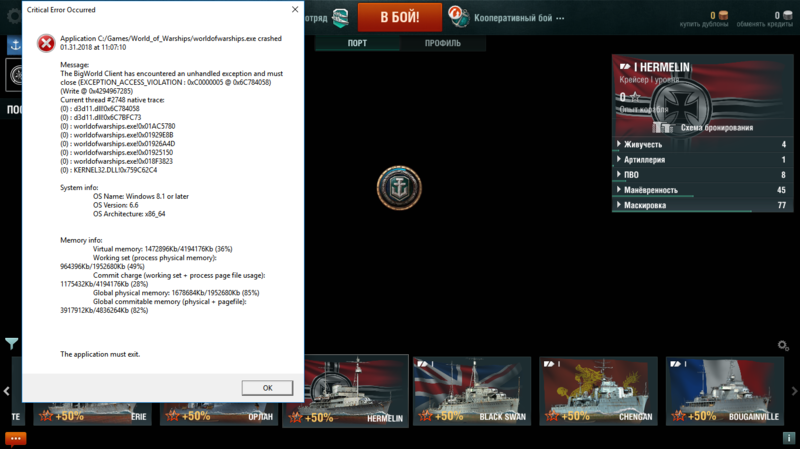Click the tier flag icon on BOUGAINVILLE card
The width and height of the screenshot is (800, 449).
[x=676, y=364]
